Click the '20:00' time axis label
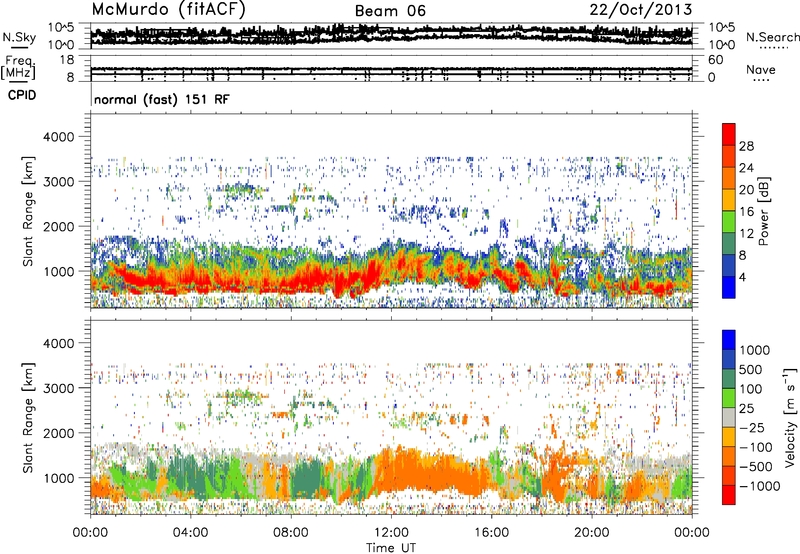This screenshot has height=554, width=800. point(591,533)
